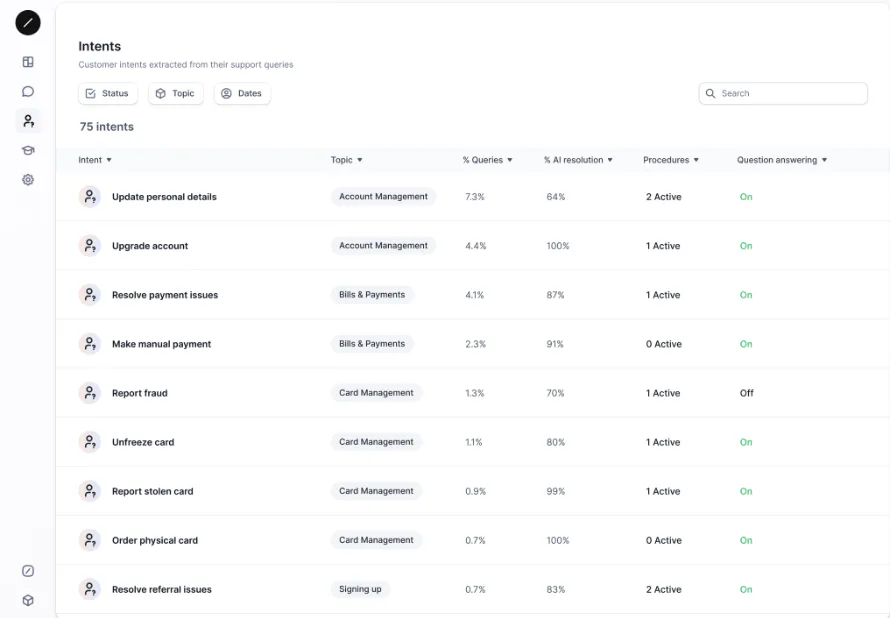The width and height of the screenshot is (890, 618).
Task: Click the Bills & Payments tag for Resolve payment issues
Action: pos(372,295)
